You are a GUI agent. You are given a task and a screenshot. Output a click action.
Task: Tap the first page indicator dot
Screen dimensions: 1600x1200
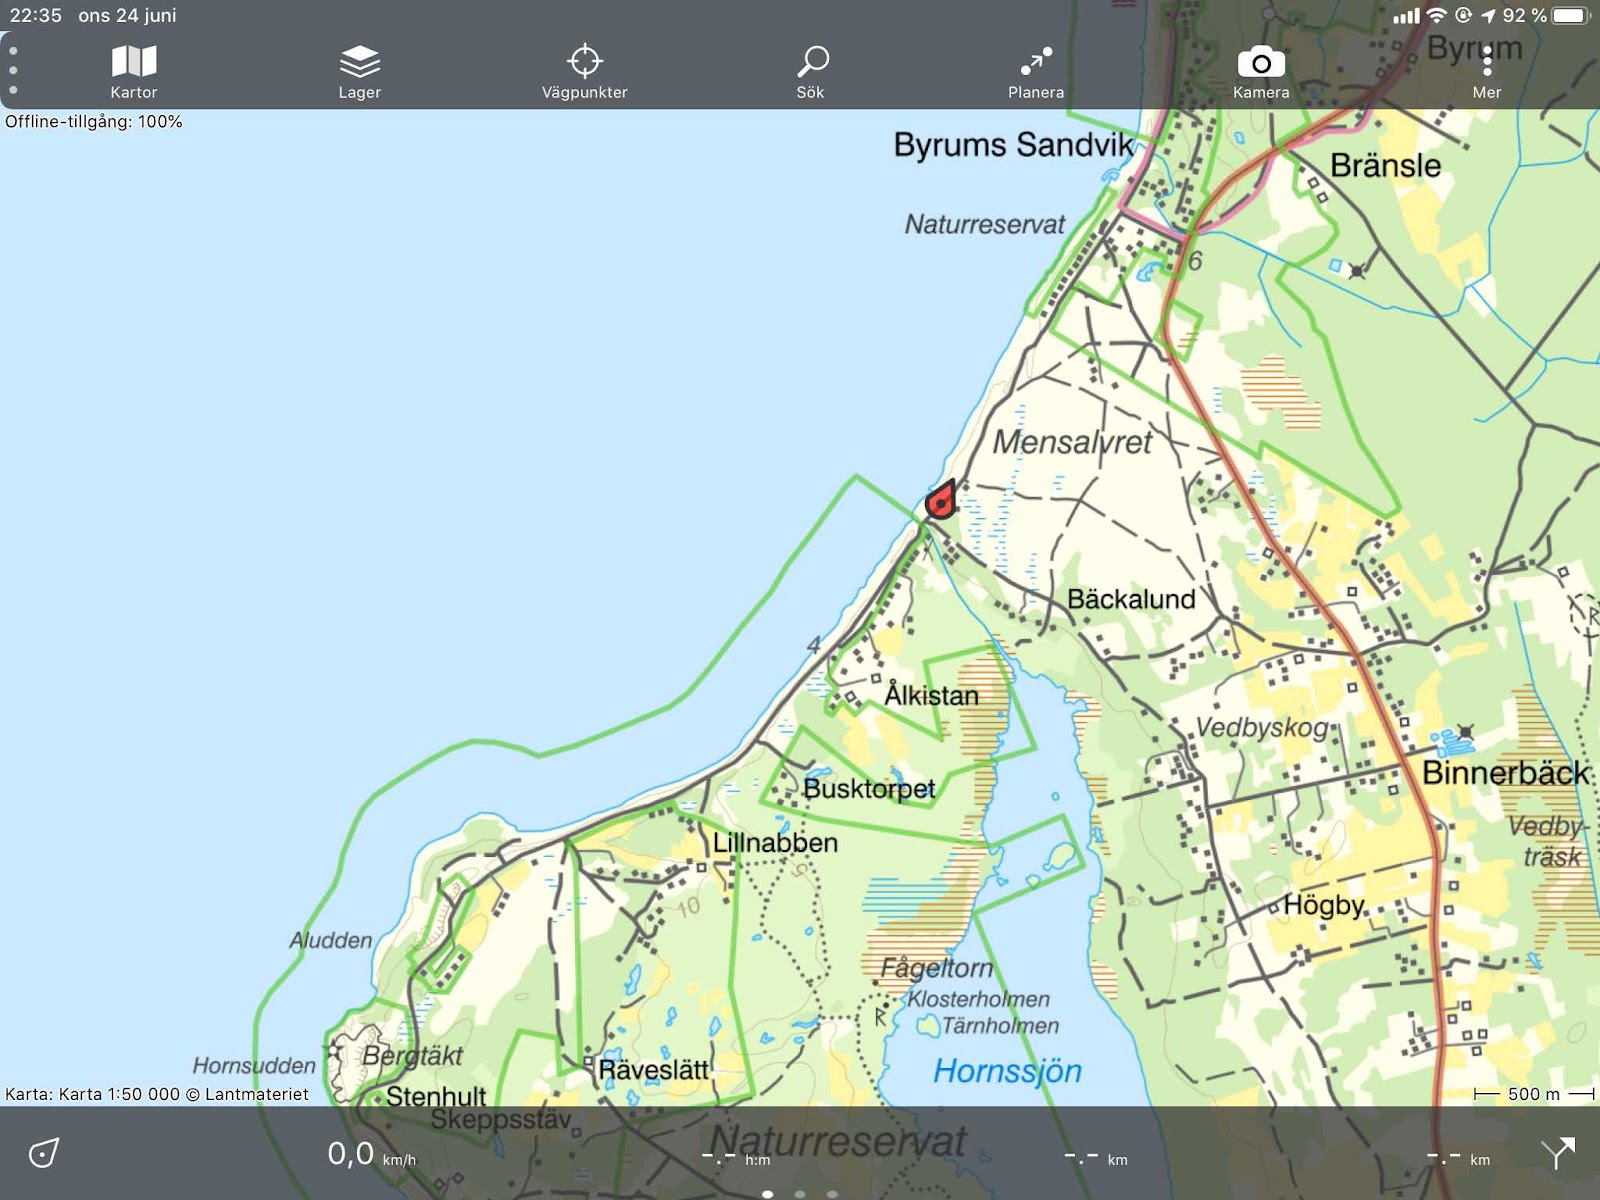click(x=767, y=1194)
